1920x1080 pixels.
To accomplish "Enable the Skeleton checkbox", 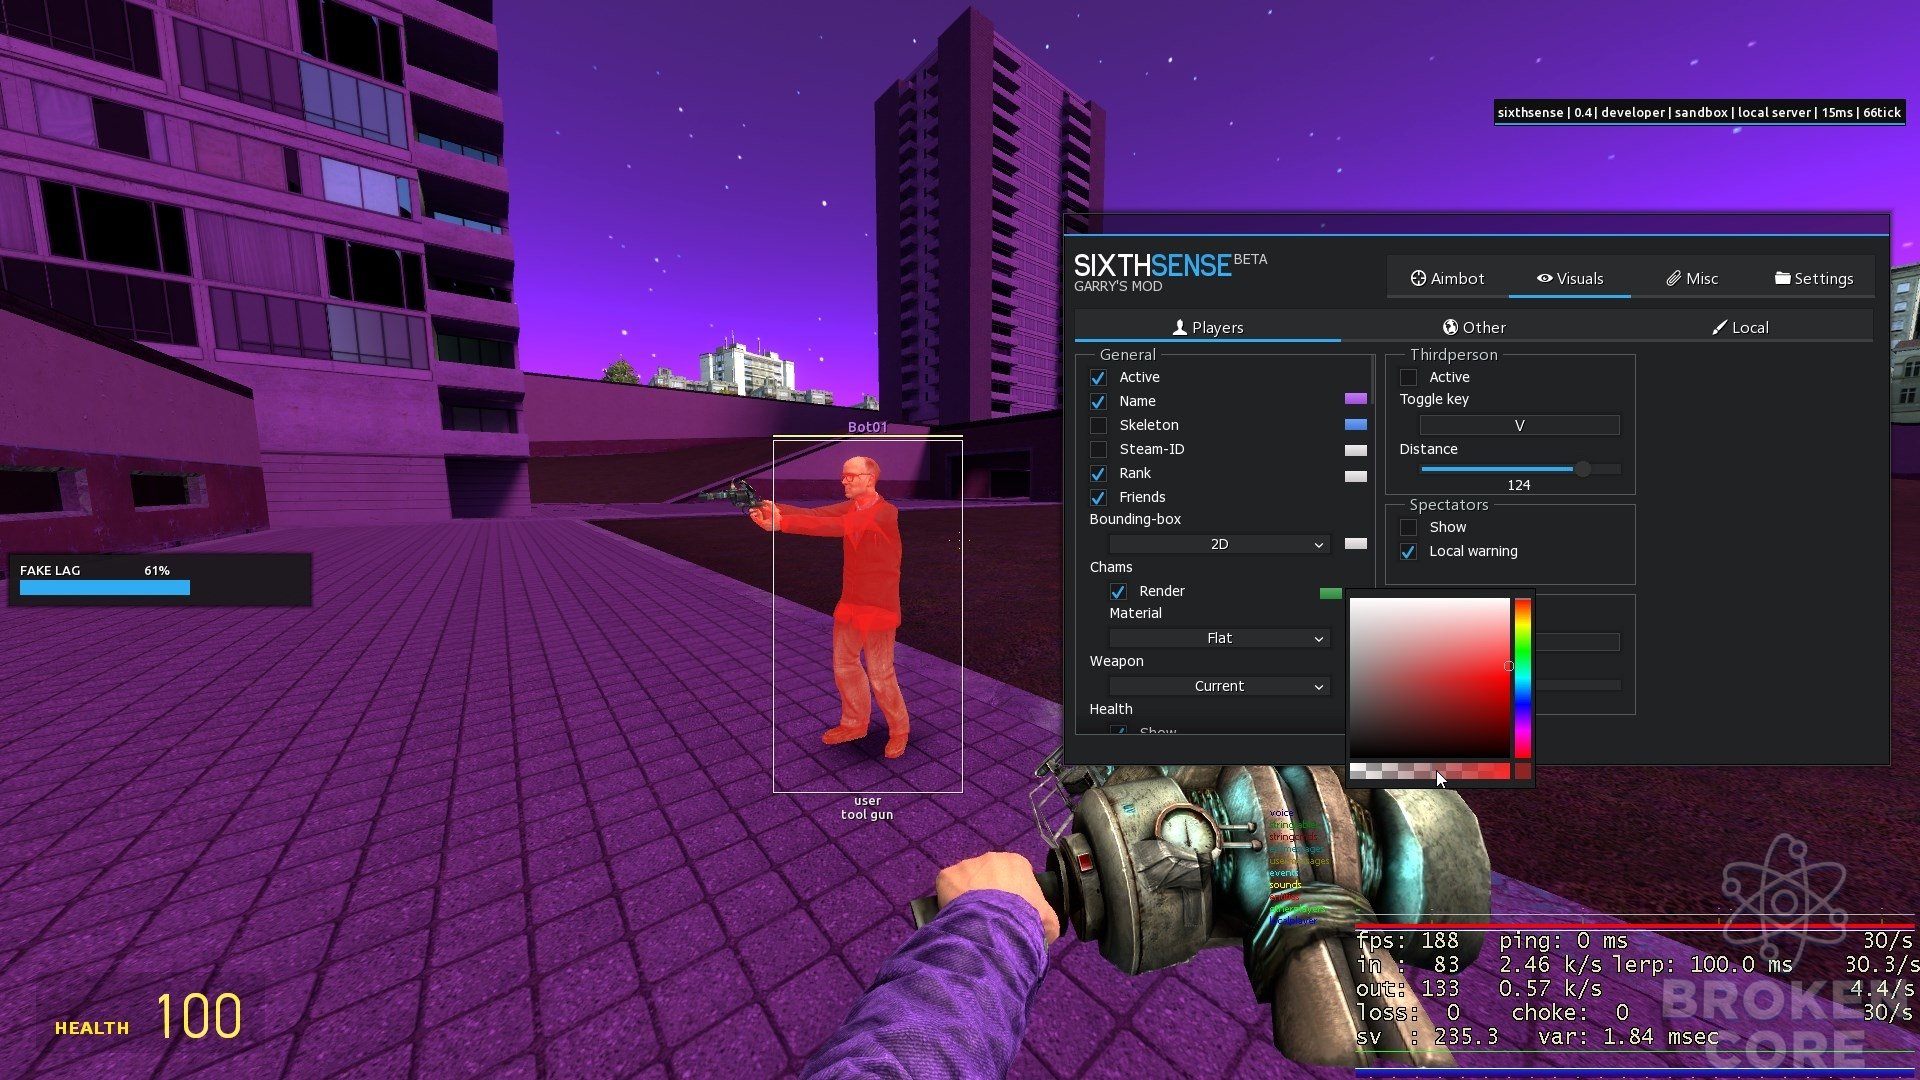I will tap(1098, 426).
